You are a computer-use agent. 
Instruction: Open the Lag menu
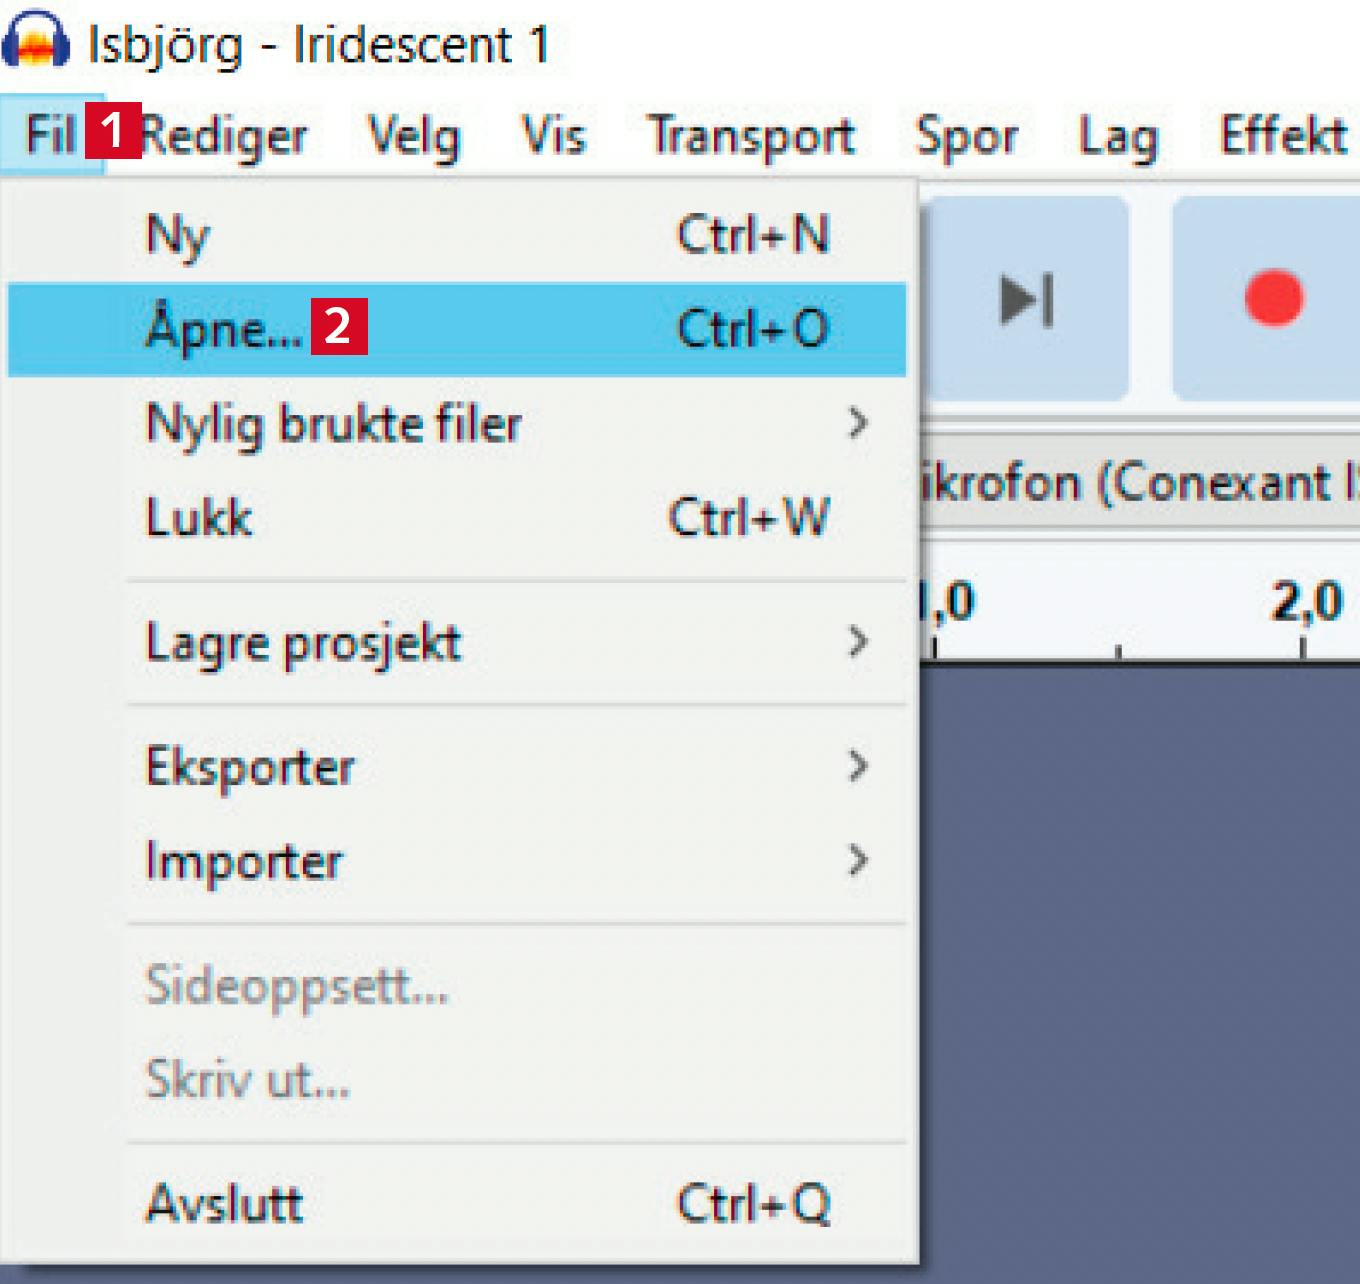click(x=1118, y=136)
